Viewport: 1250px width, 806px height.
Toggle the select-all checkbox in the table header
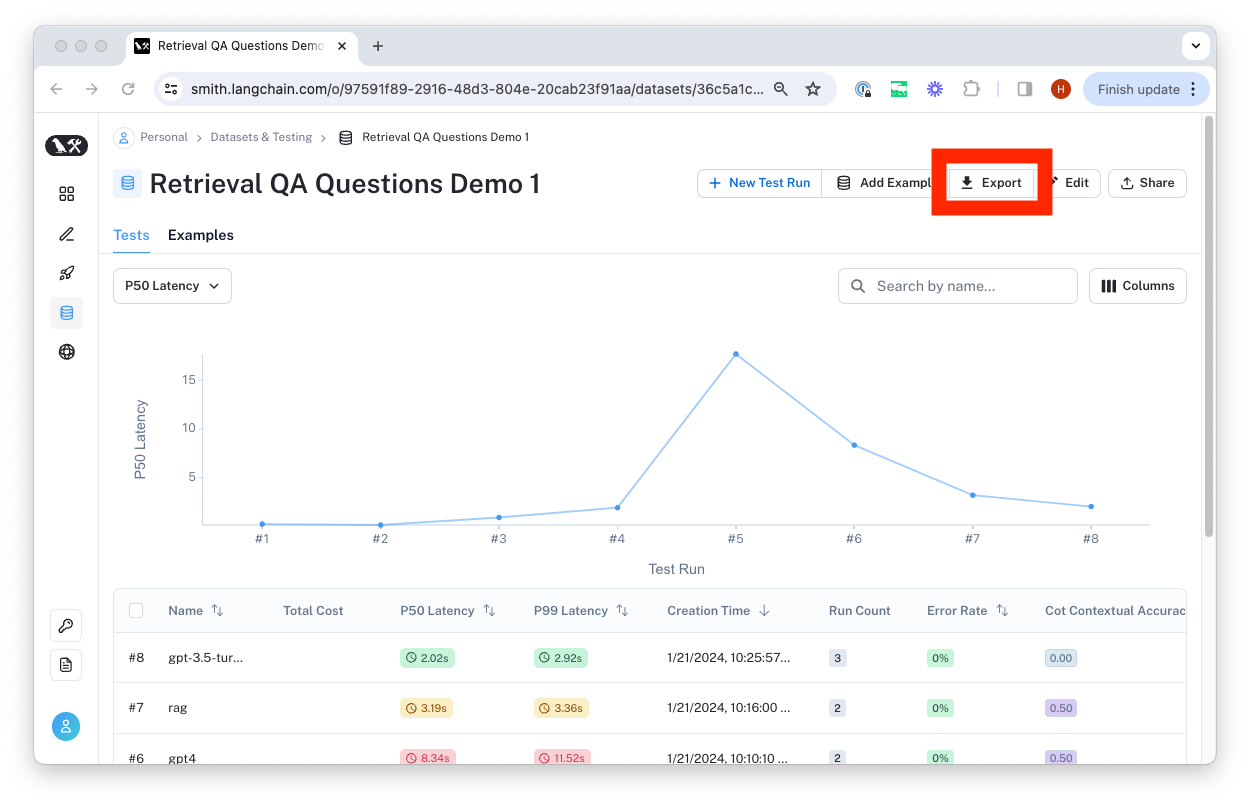(137, 610)
